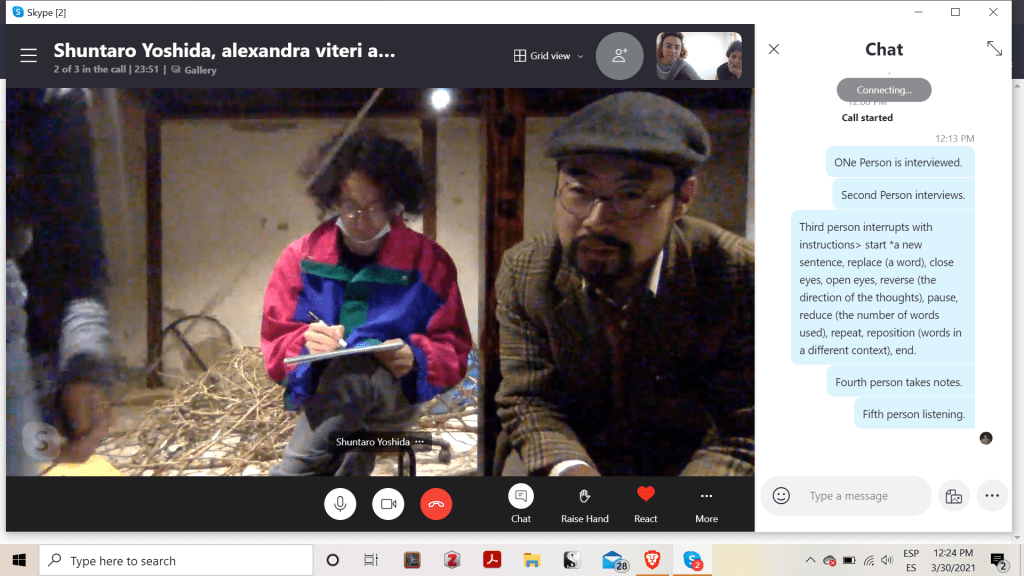End the call with red hang-up button
Screen dimensions: 1024x576
point(436,504)
